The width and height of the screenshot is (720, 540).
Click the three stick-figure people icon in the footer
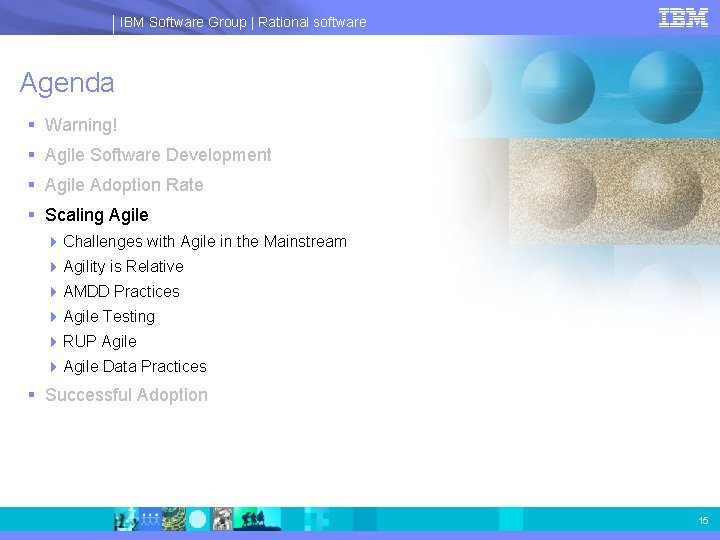(150, 519)
